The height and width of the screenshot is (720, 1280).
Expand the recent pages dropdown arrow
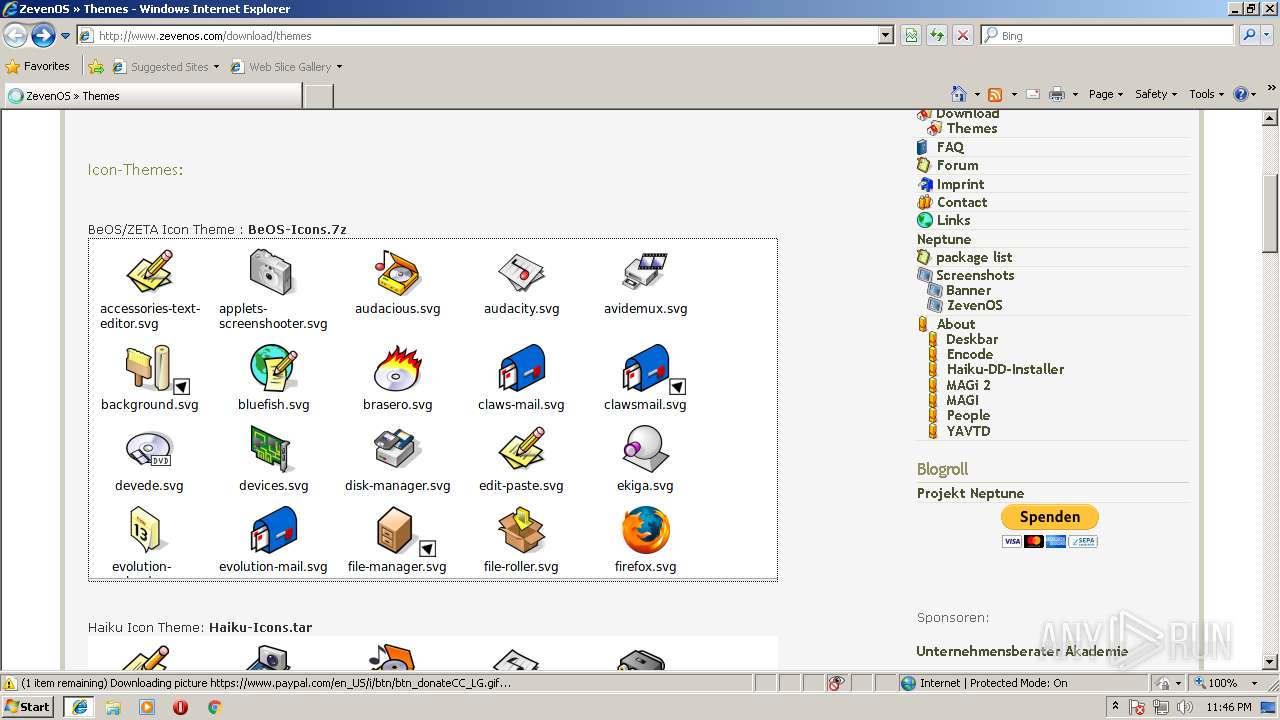point(66,36)
